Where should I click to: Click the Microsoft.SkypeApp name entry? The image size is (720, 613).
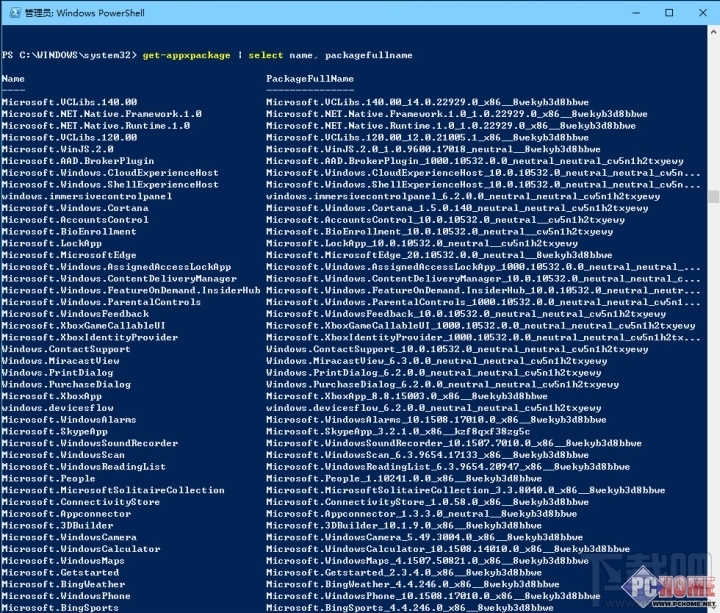pyautogui.click(x=54, y=431)
